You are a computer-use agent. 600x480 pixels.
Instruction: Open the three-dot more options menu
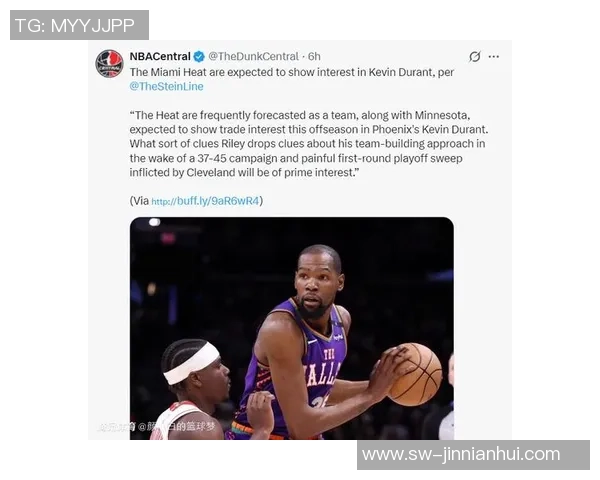(494, 57)
